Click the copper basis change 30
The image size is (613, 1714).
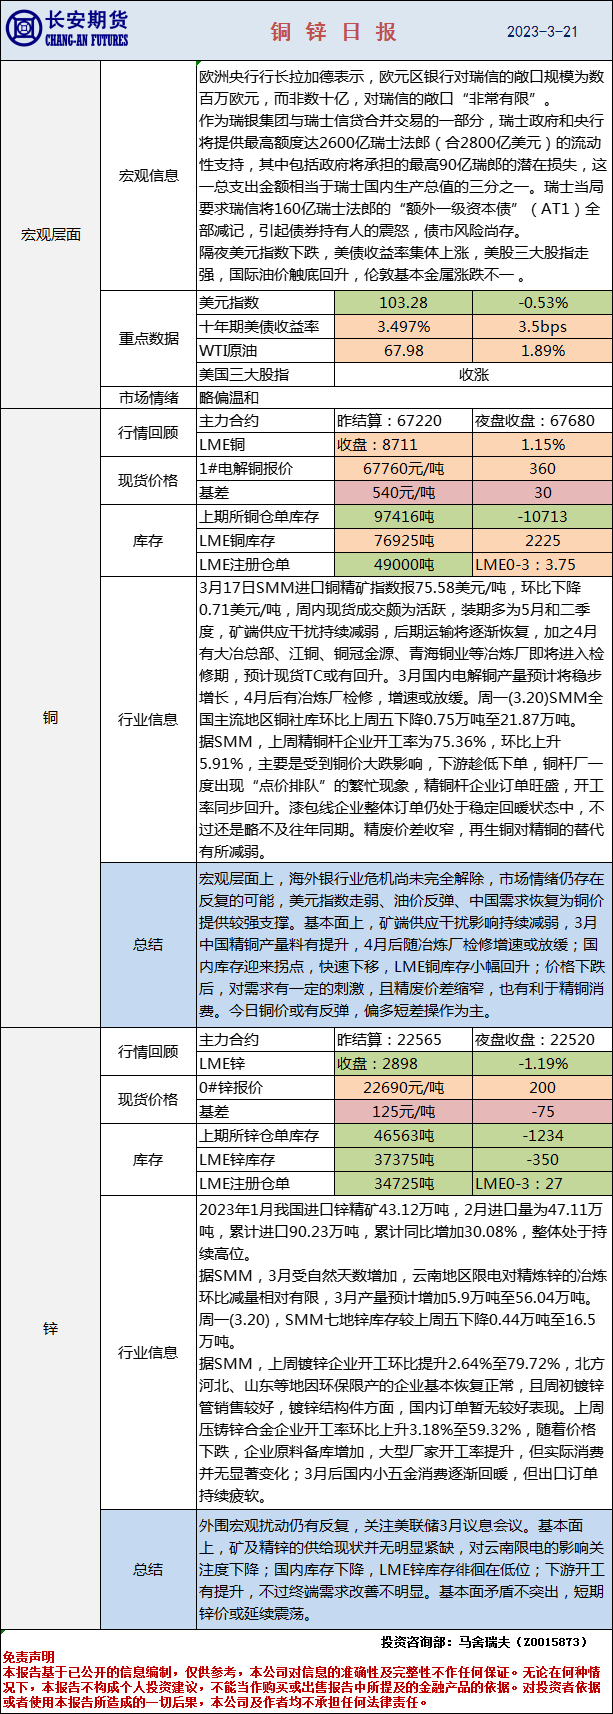pos(542,493)
